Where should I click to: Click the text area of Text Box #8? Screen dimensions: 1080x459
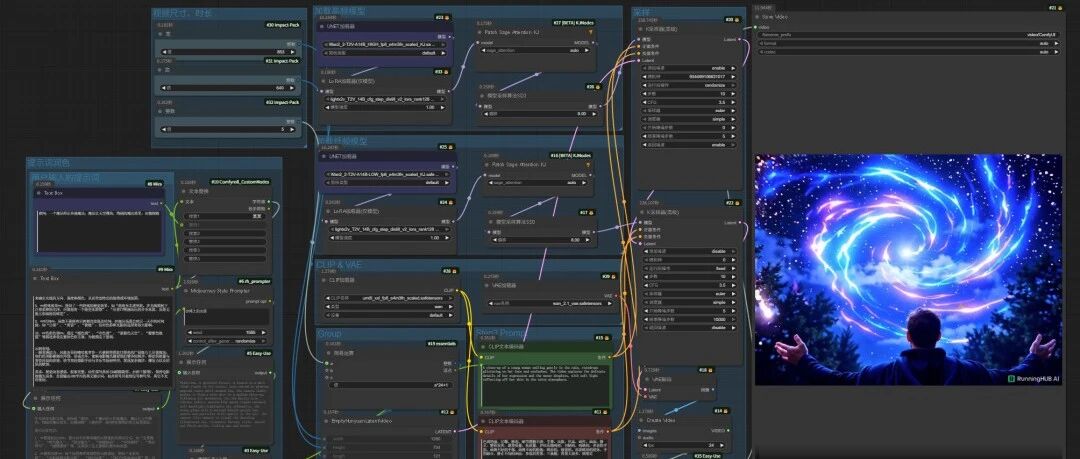100,230
